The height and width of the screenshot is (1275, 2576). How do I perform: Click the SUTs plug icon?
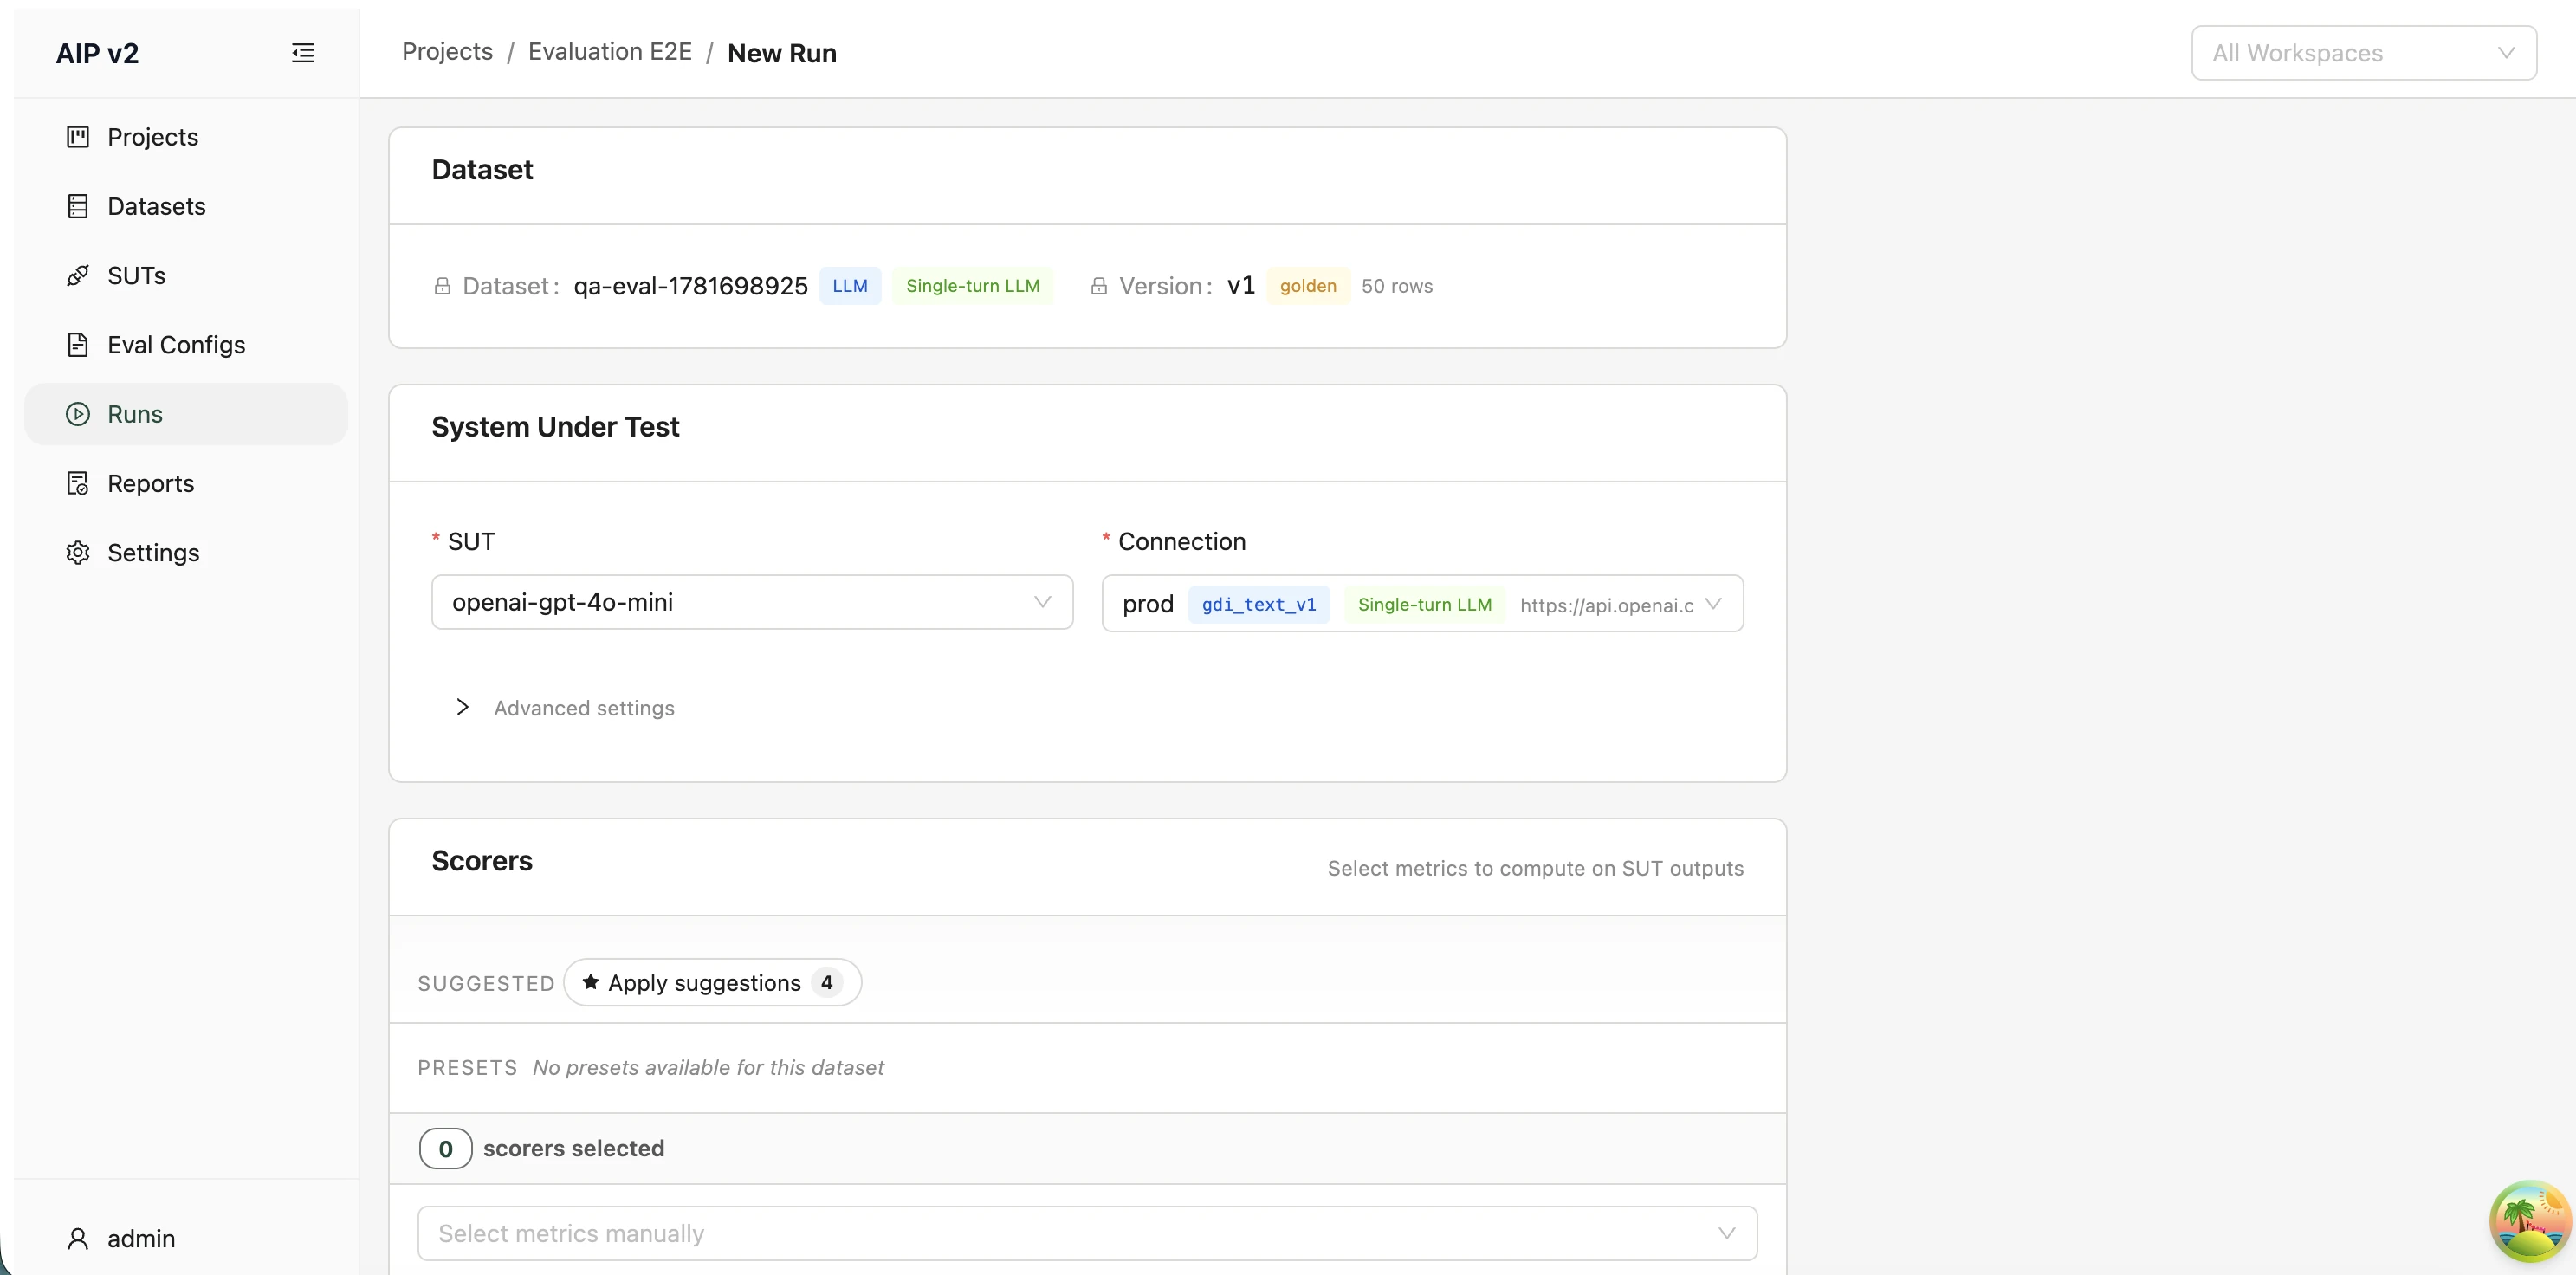tap(78, 275)
